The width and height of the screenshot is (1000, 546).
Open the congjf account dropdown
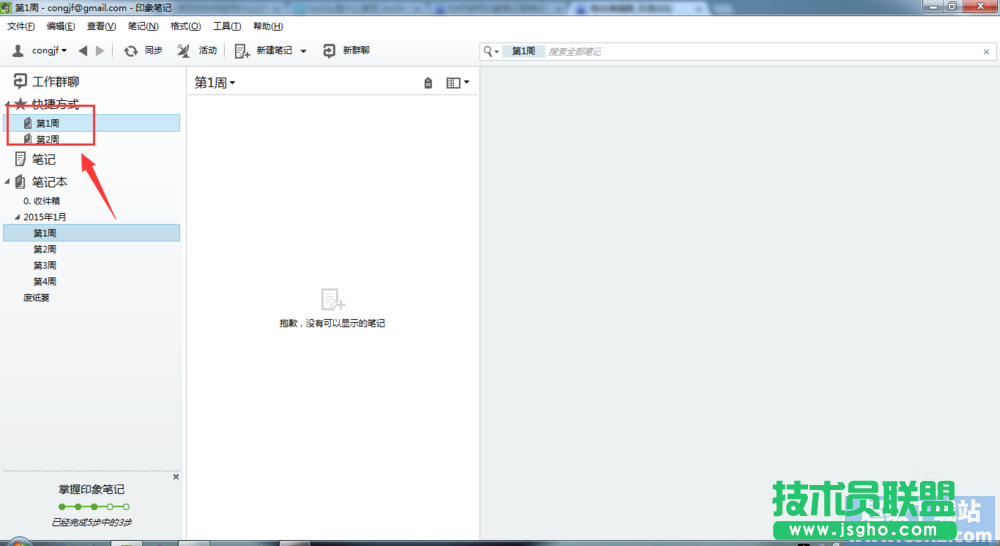pos(40,51)
